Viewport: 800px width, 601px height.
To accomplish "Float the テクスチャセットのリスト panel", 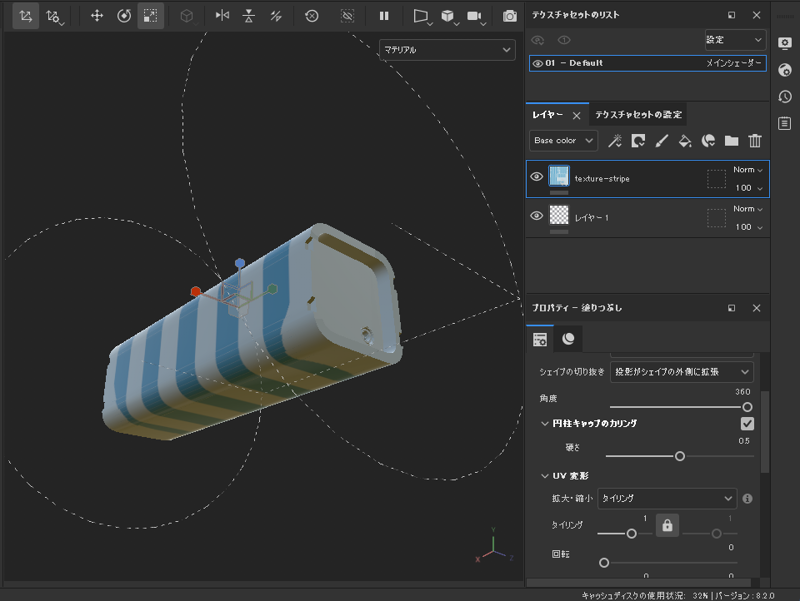I will point(732,15).
